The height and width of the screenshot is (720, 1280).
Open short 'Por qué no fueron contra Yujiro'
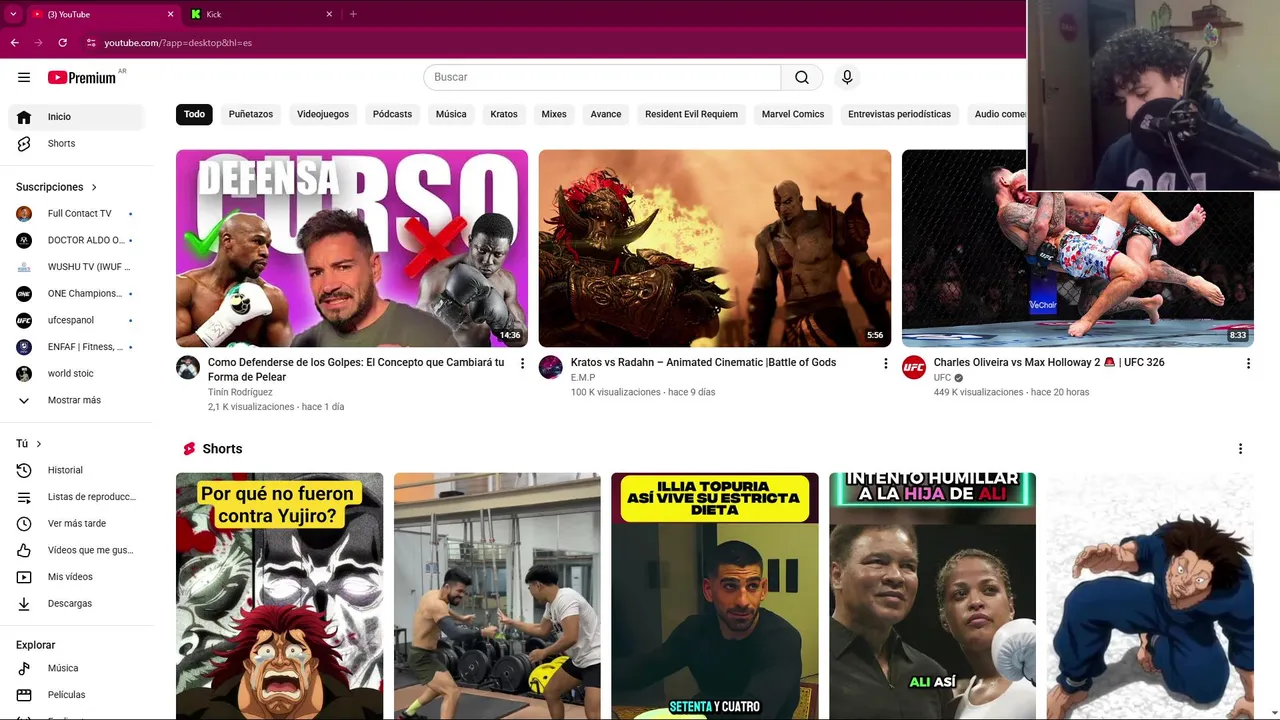[279, 596]
